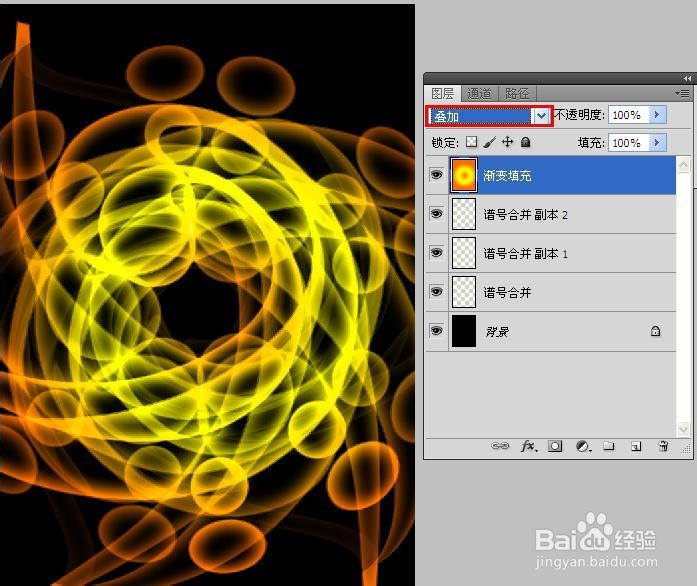Open the 填充 fill slider arrow
The image size is (697, 586).
(657, 143)
